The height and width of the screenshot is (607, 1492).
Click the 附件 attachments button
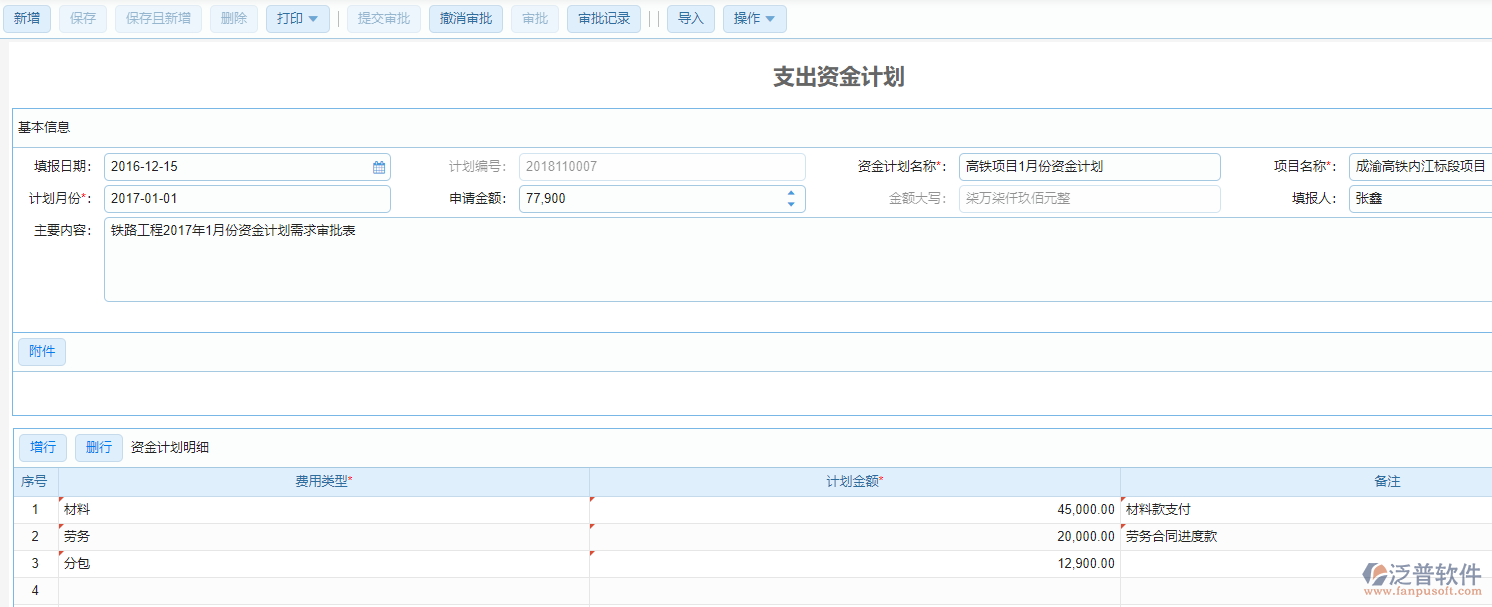pos(41,351)
